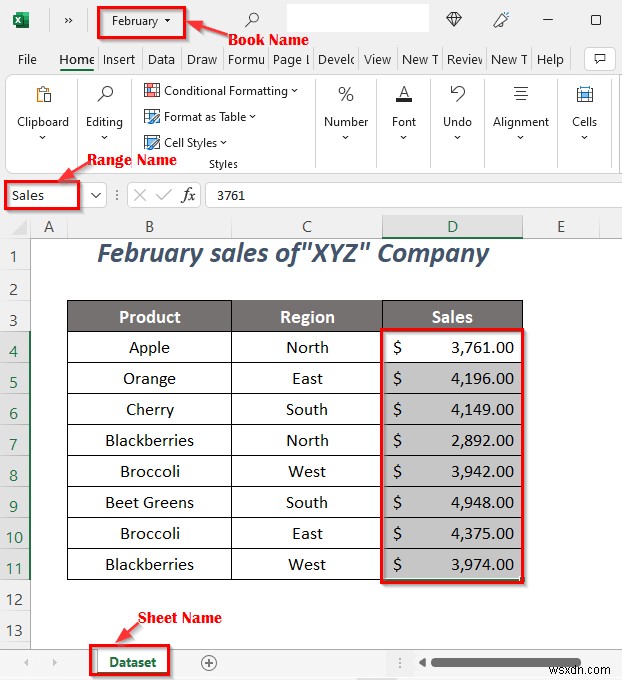Viewport: 622px width, 680px height.
Task: Click the horizontal scroll left arrow
Action: pos(422,662)
